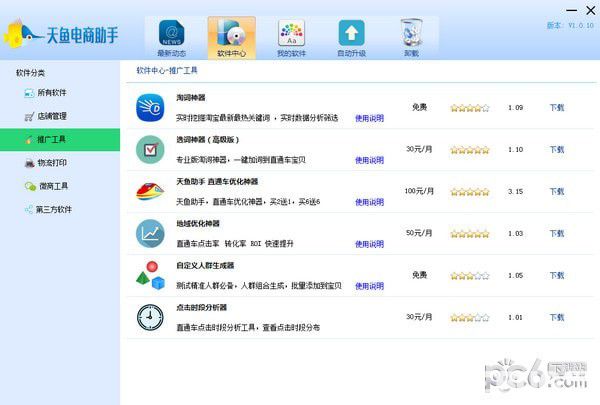
Task: Open 使用说明 for 自定义人群生成器
Action: click(369, 286)
